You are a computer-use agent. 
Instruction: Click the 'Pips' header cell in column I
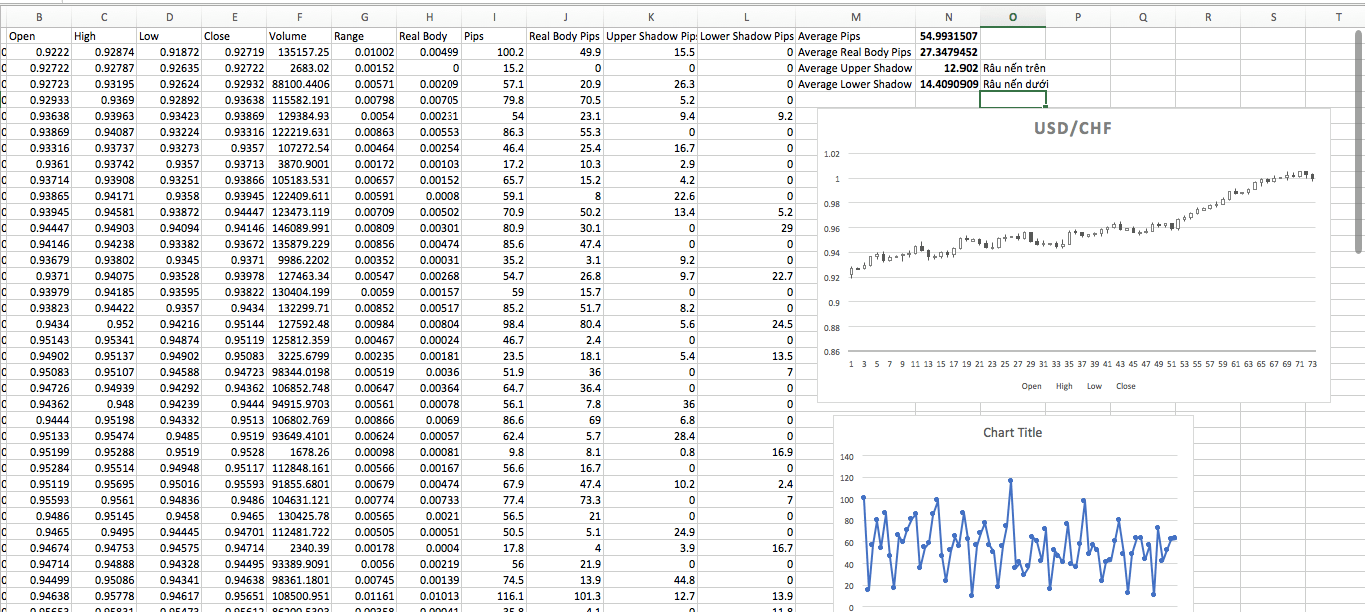click(500, 36)
